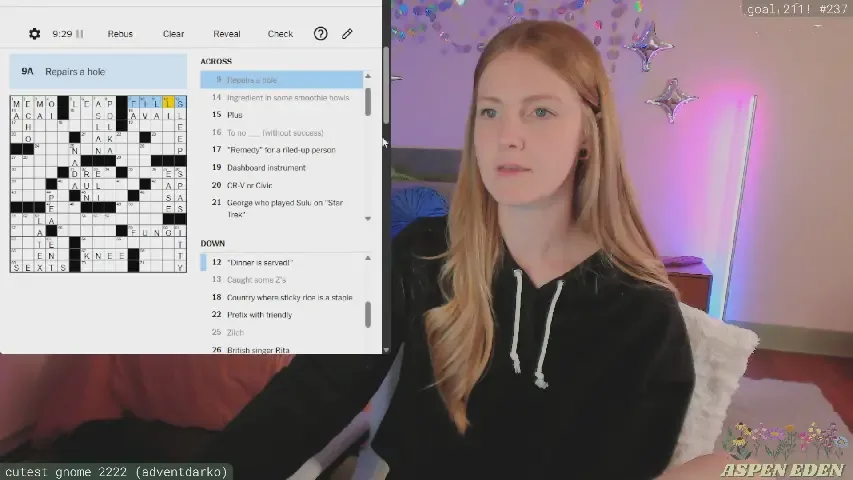Pick the sticky rice country clue
This screenshot has height=480, width=853.
[x=289, y=297]
